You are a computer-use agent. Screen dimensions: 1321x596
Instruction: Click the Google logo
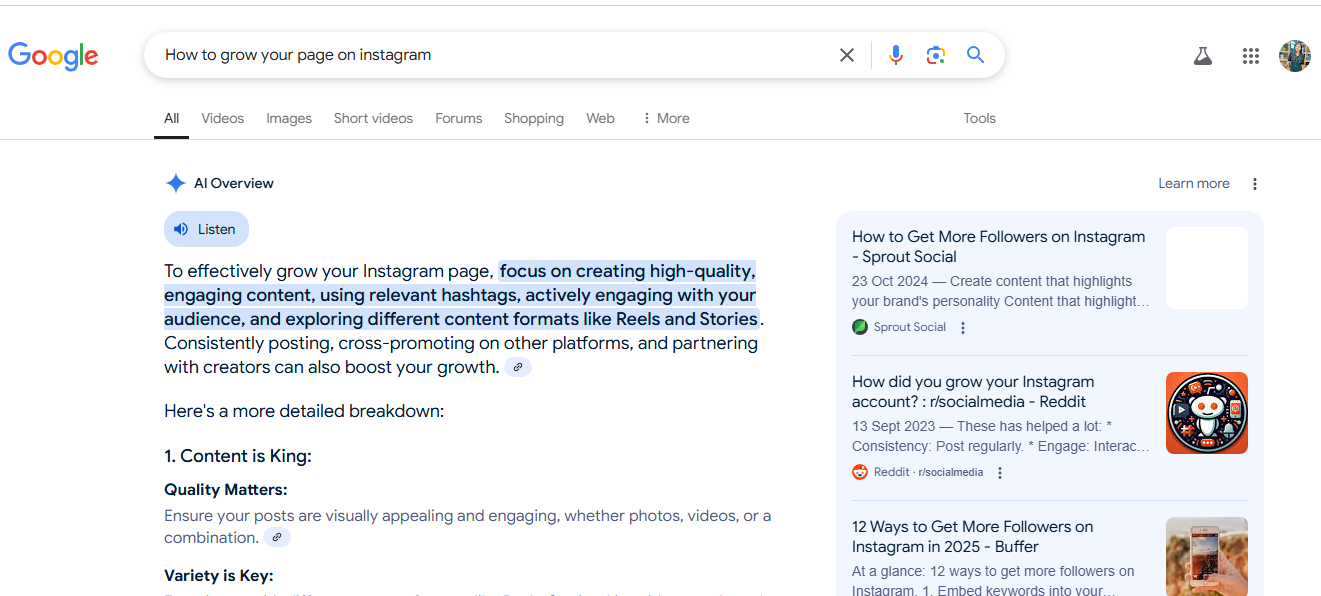[53, 55]
